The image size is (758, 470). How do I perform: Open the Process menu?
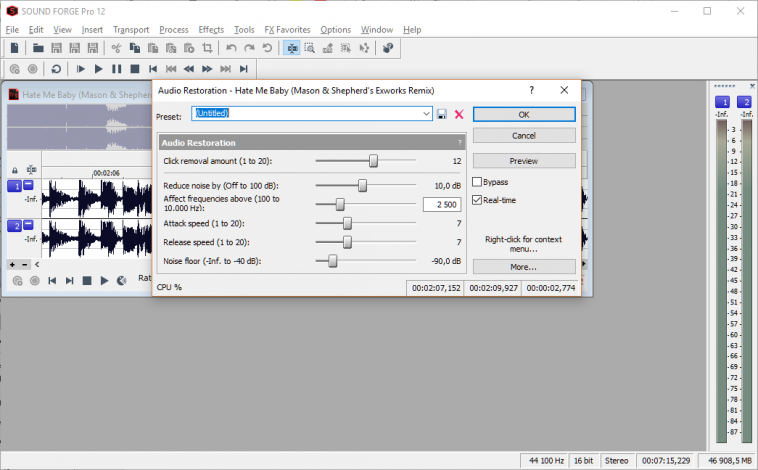coord(173,30)
